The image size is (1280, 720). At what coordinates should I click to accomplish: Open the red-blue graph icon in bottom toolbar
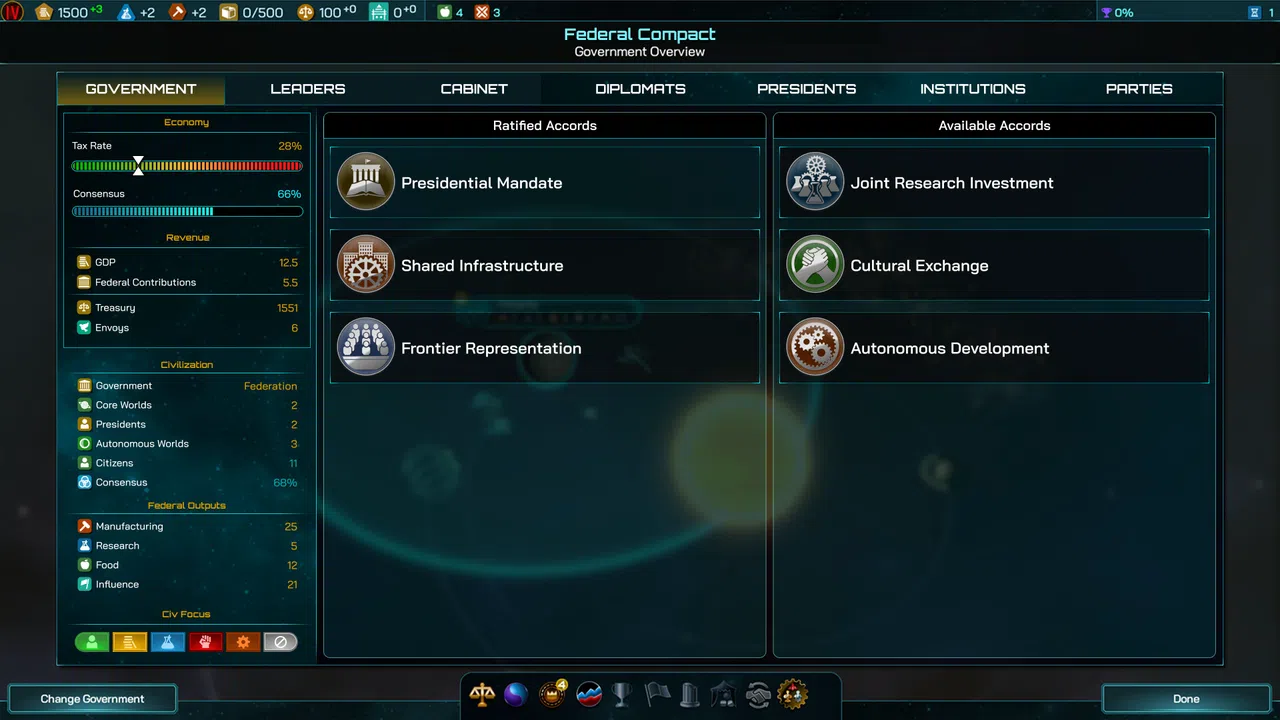pyautogui.click(x=589, y=694)
